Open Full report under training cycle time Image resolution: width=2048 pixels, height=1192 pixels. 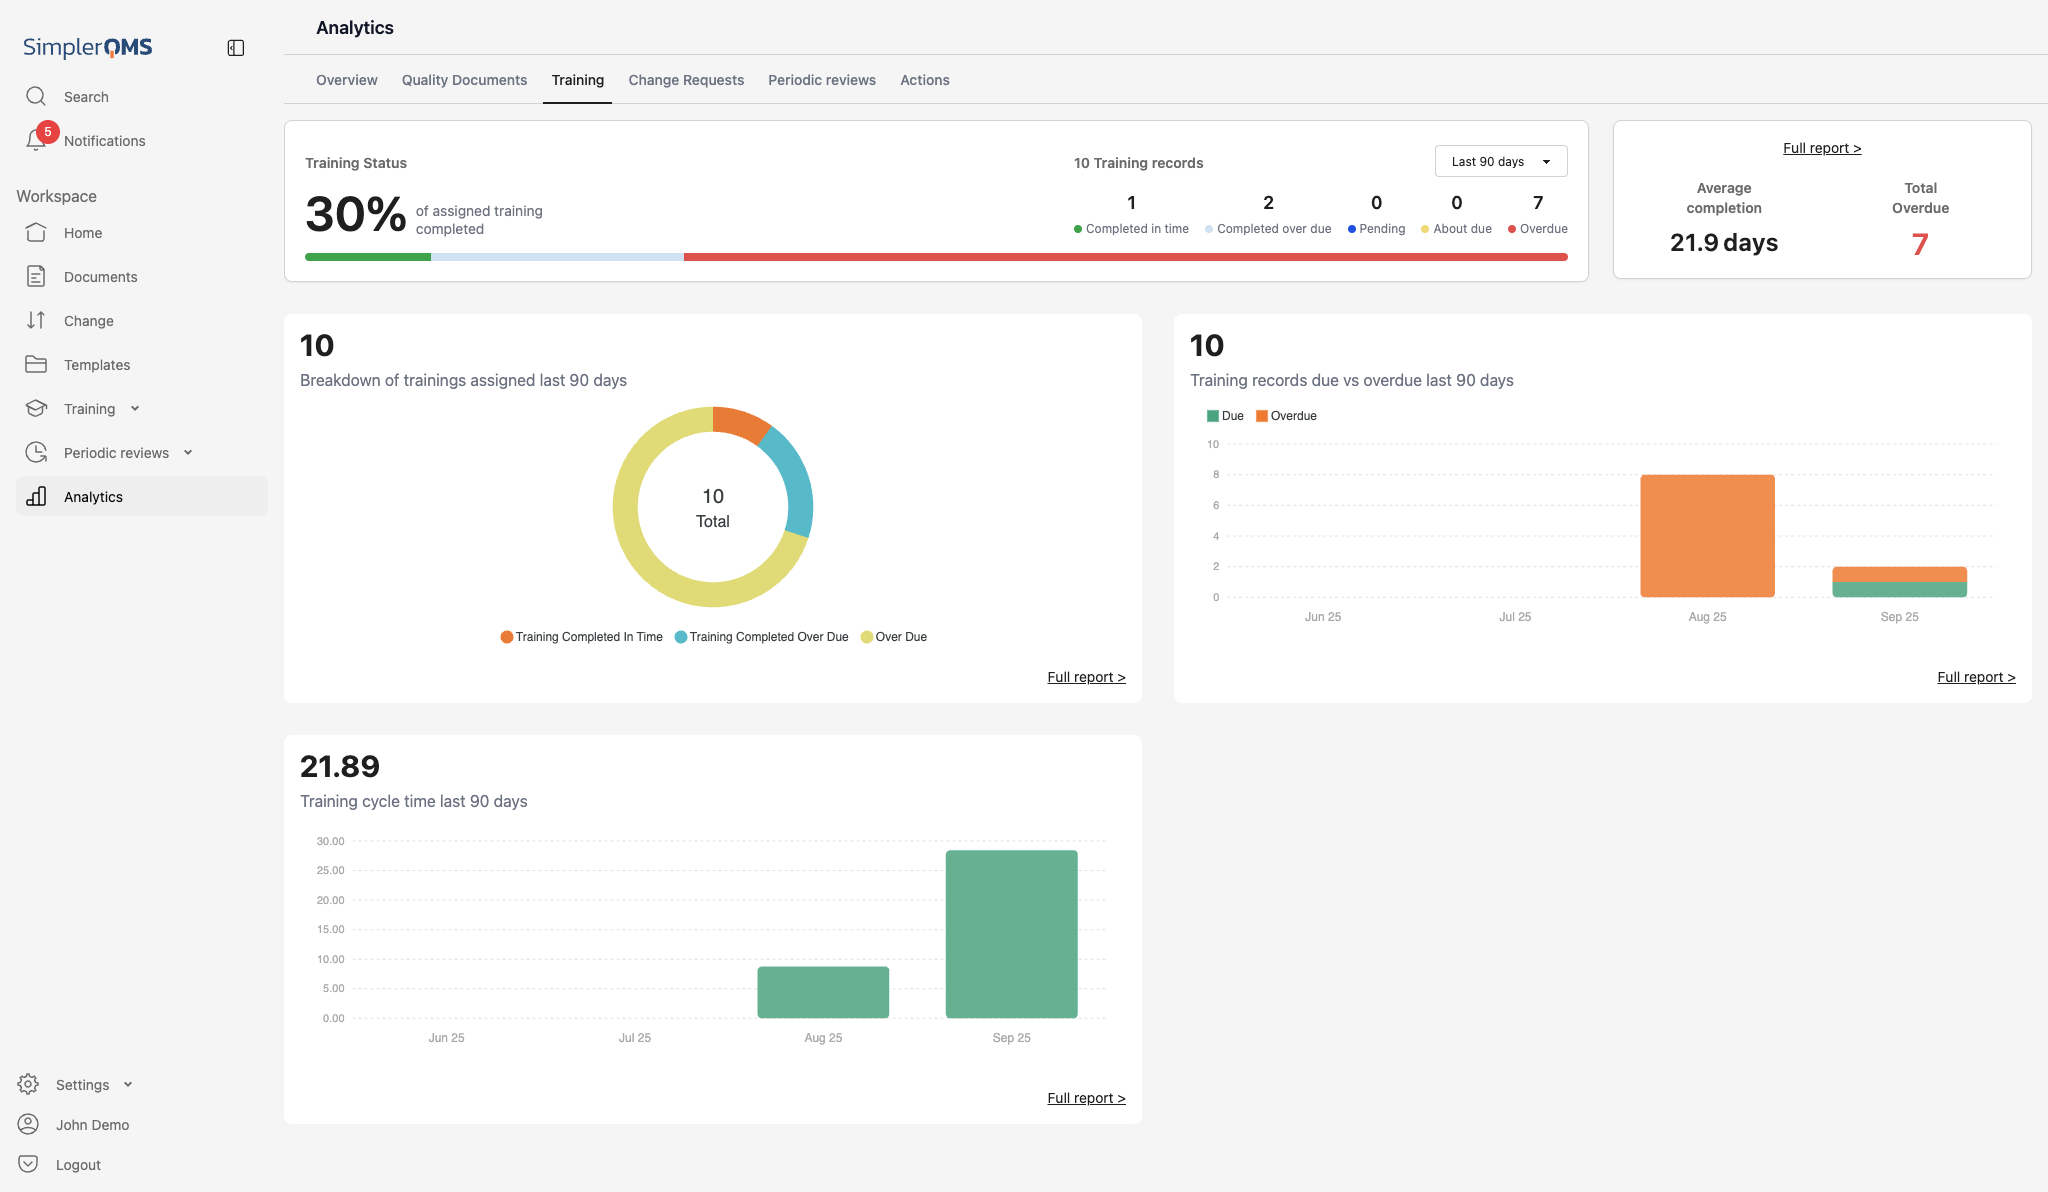[x=1086, y=1098]
